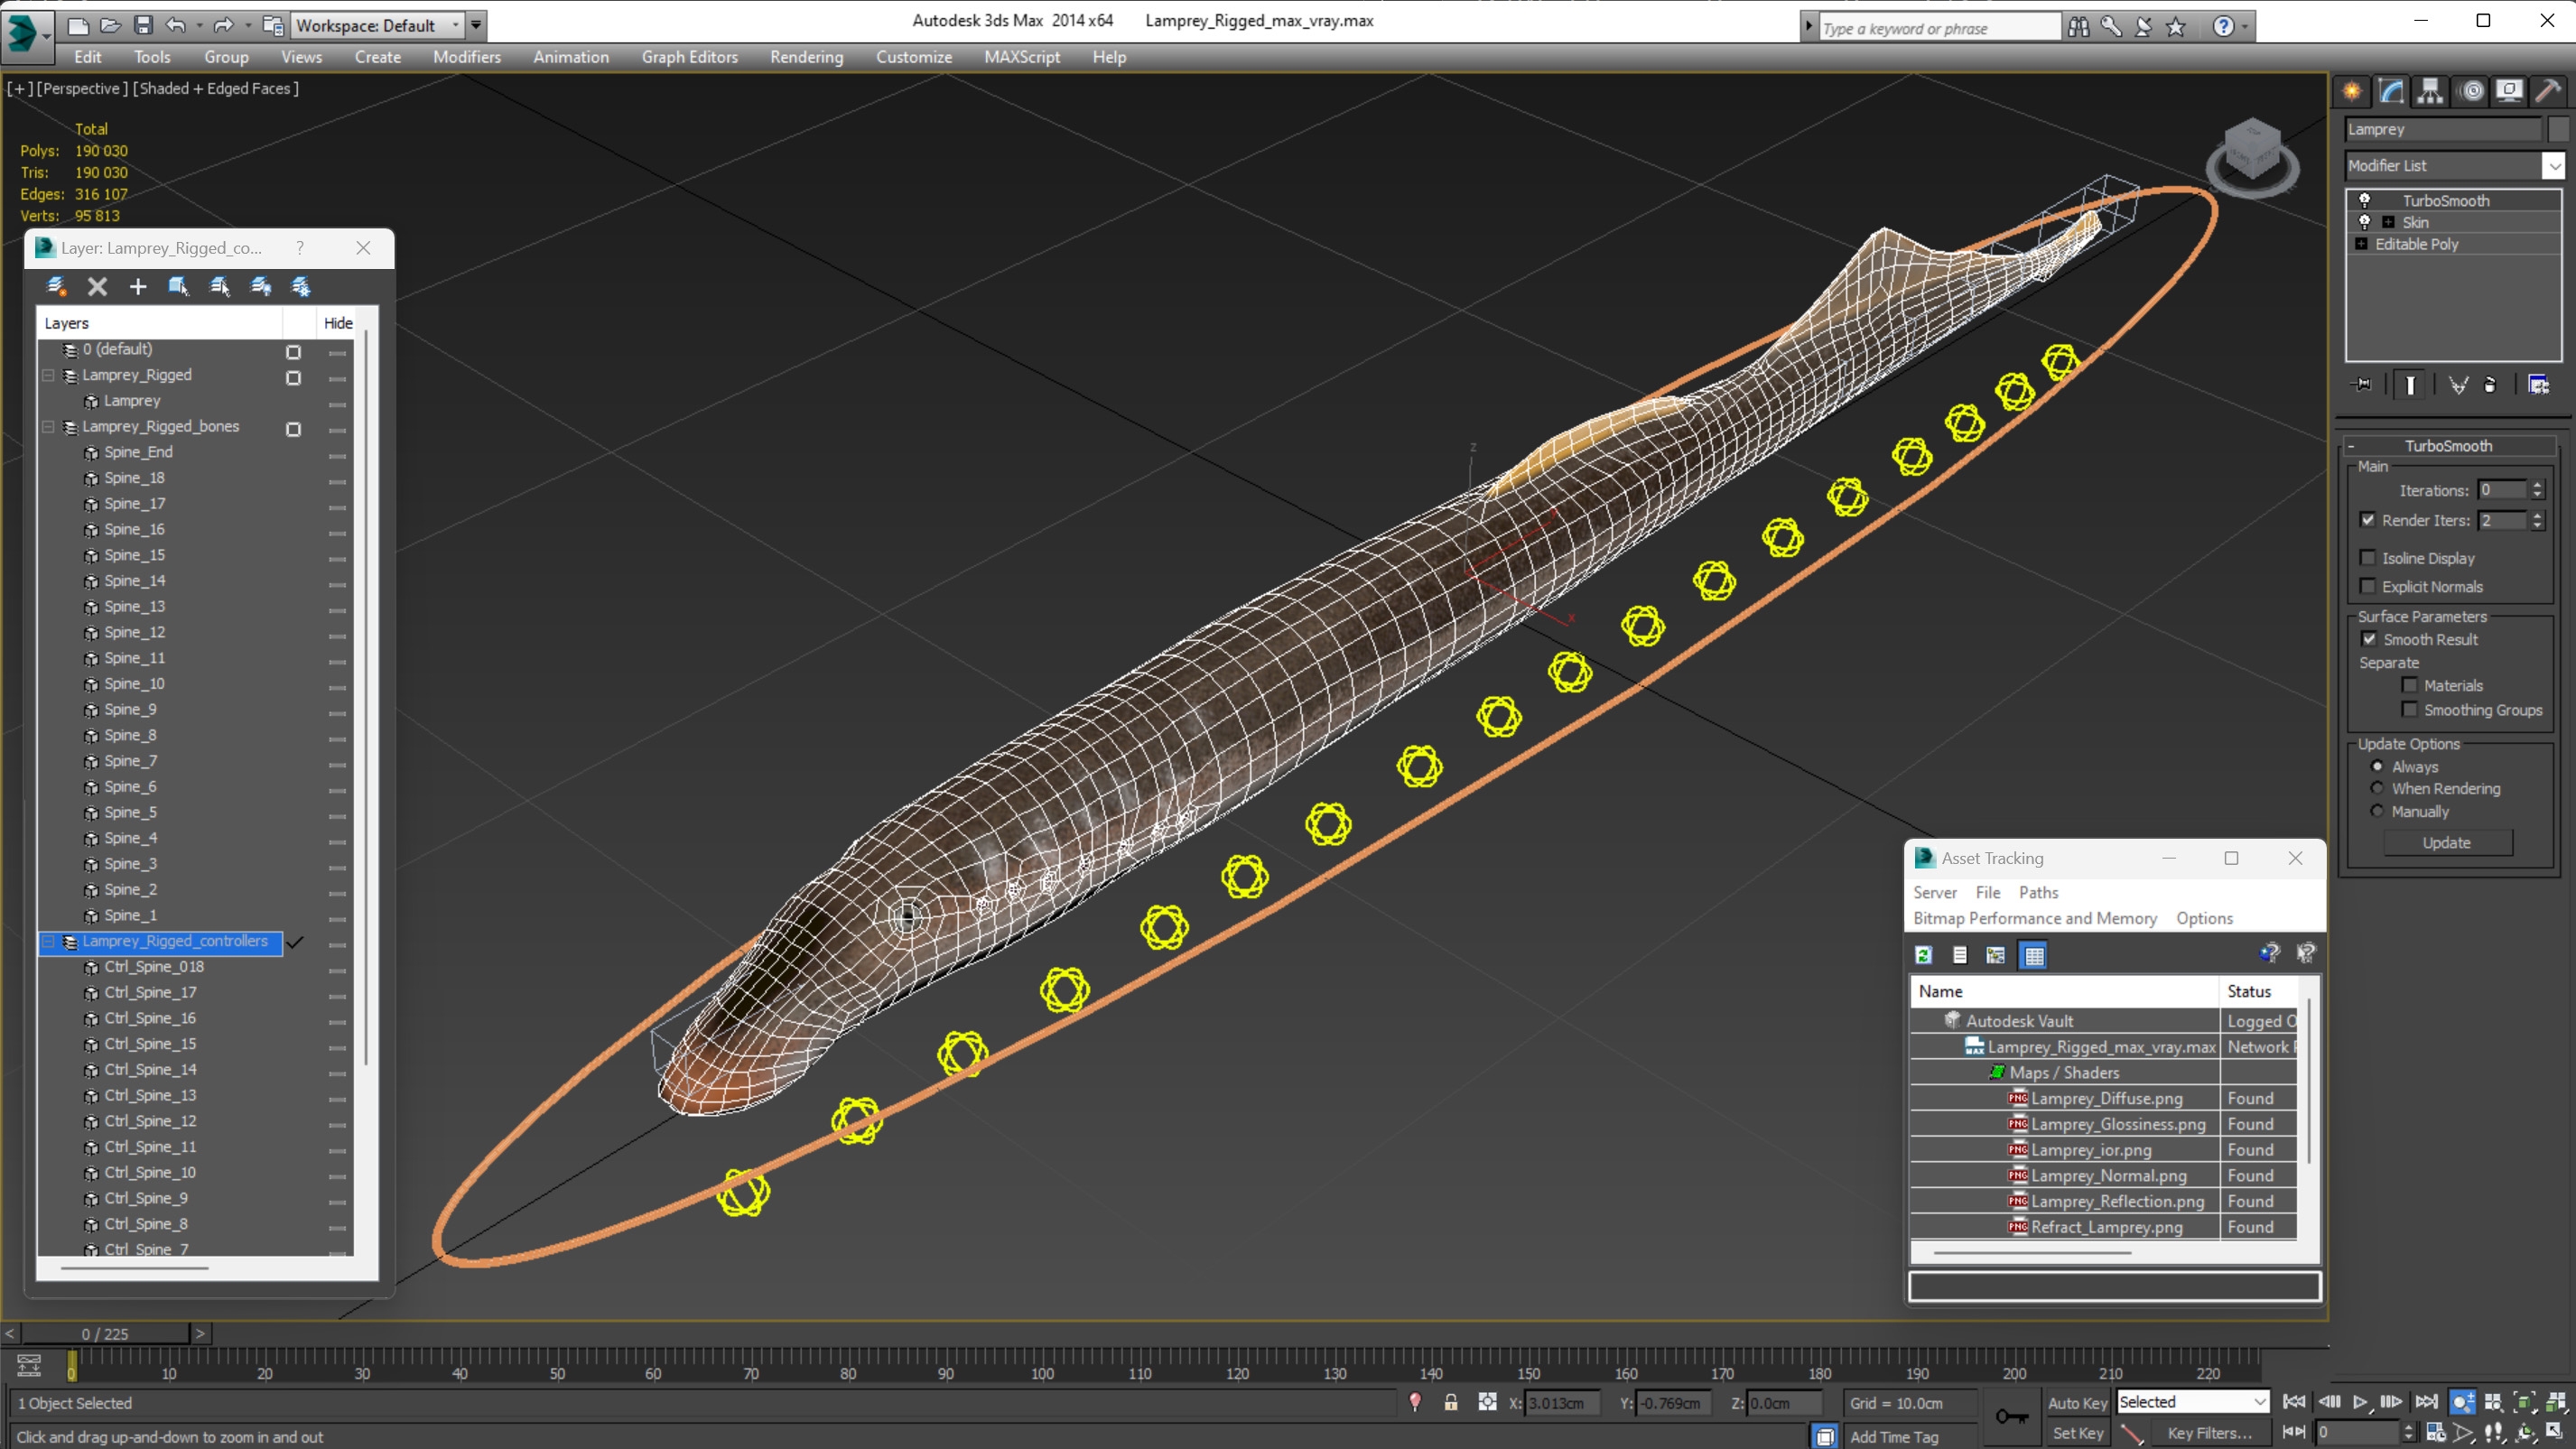Select Manually update radio option
Image resolution: width=2576 pixels, height=1449 pixels.
[2377, 811]
